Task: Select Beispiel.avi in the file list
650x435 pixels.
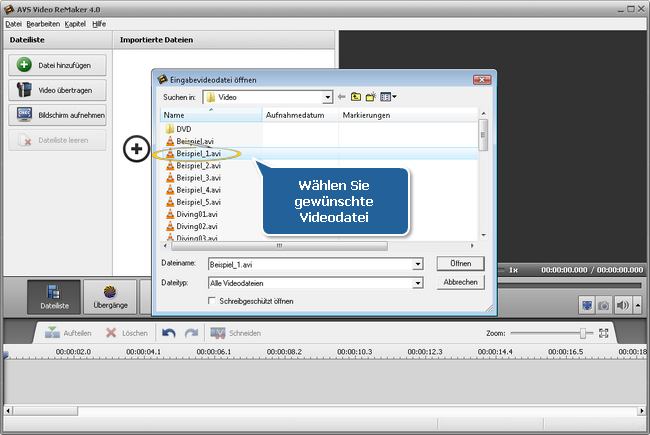Action: pos(189,141)
